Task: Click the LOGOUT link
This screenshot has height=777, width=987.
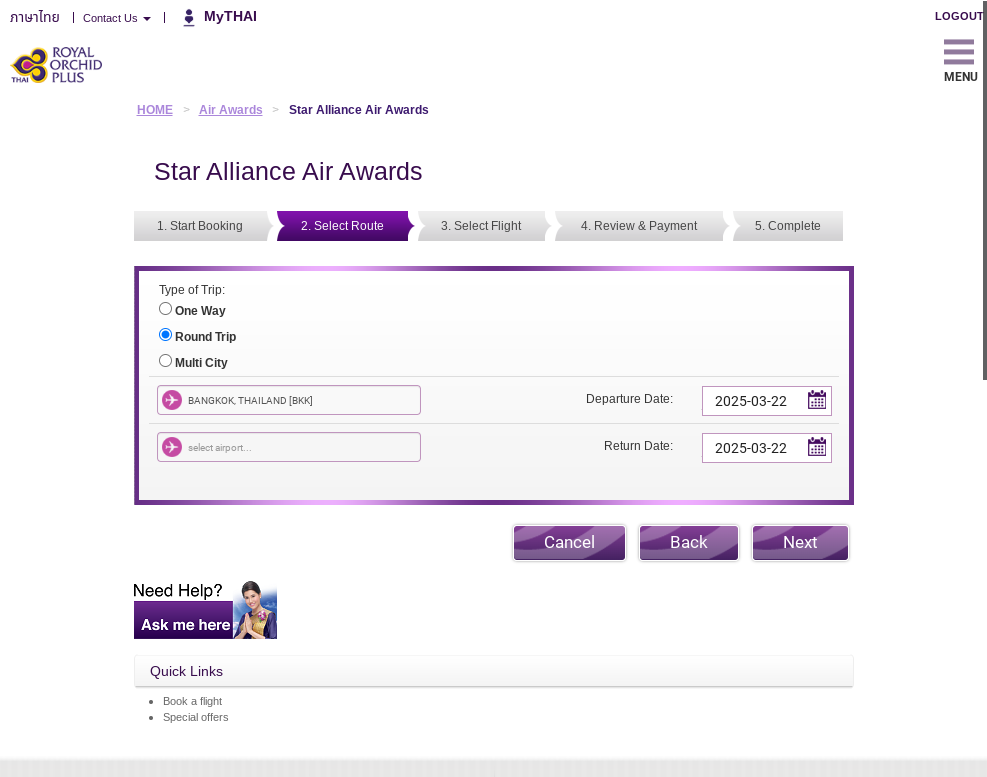Action: point(959,16)
